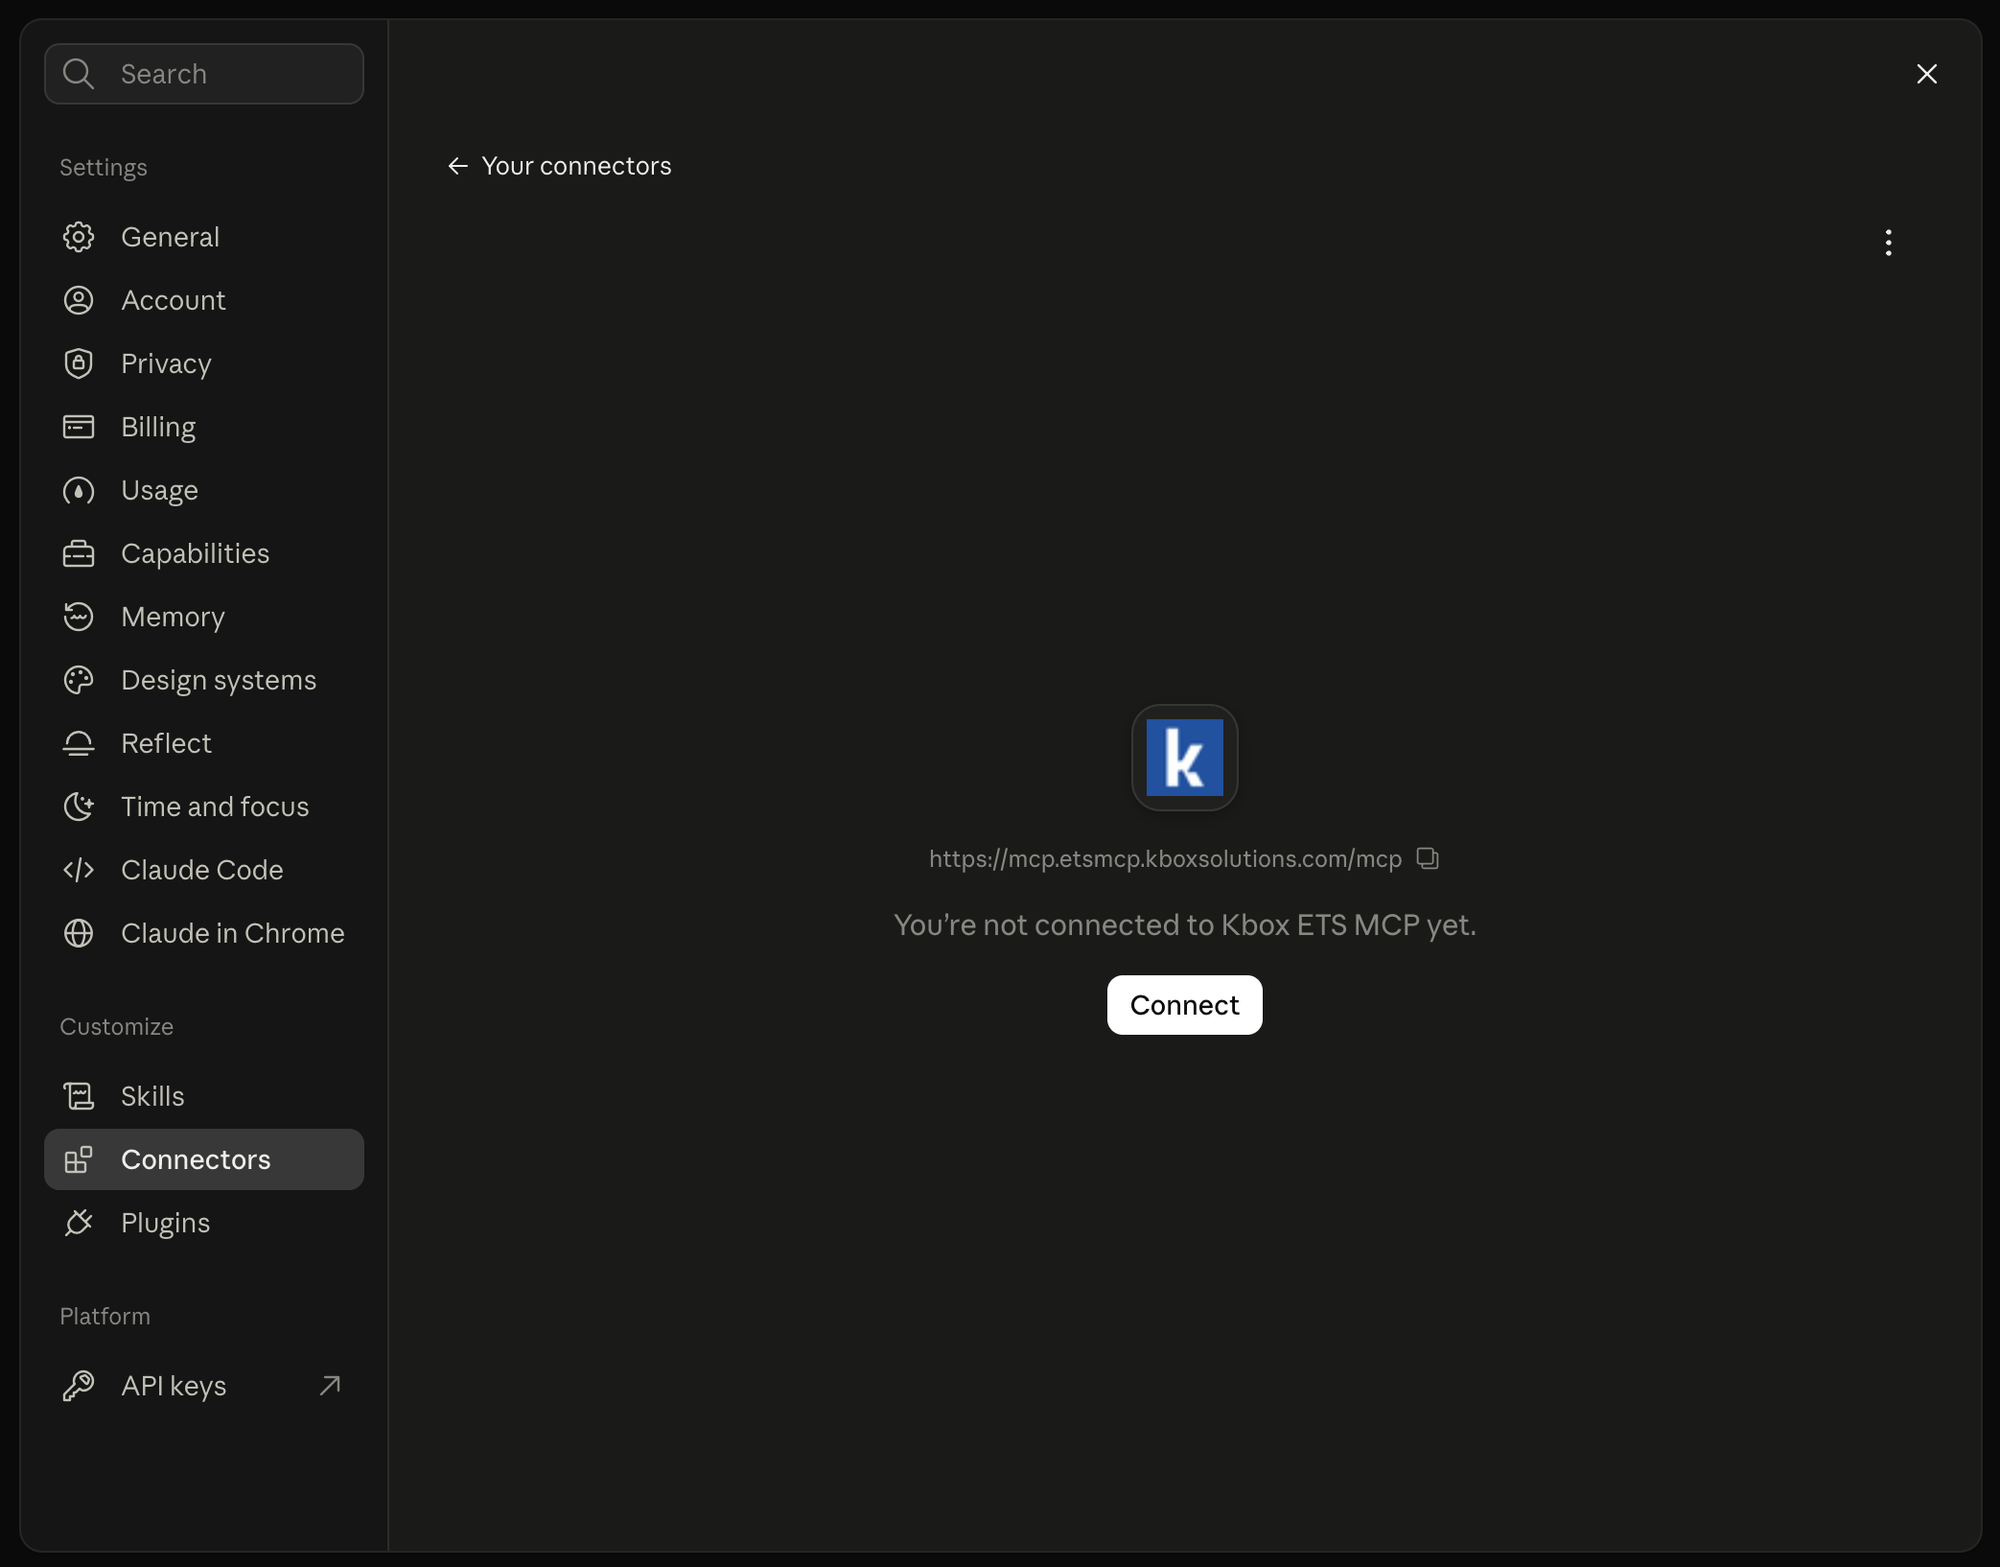Open the API keys external link arrow
This screenshot has width=2000, height=1567.
click(x=330, y=1385)
